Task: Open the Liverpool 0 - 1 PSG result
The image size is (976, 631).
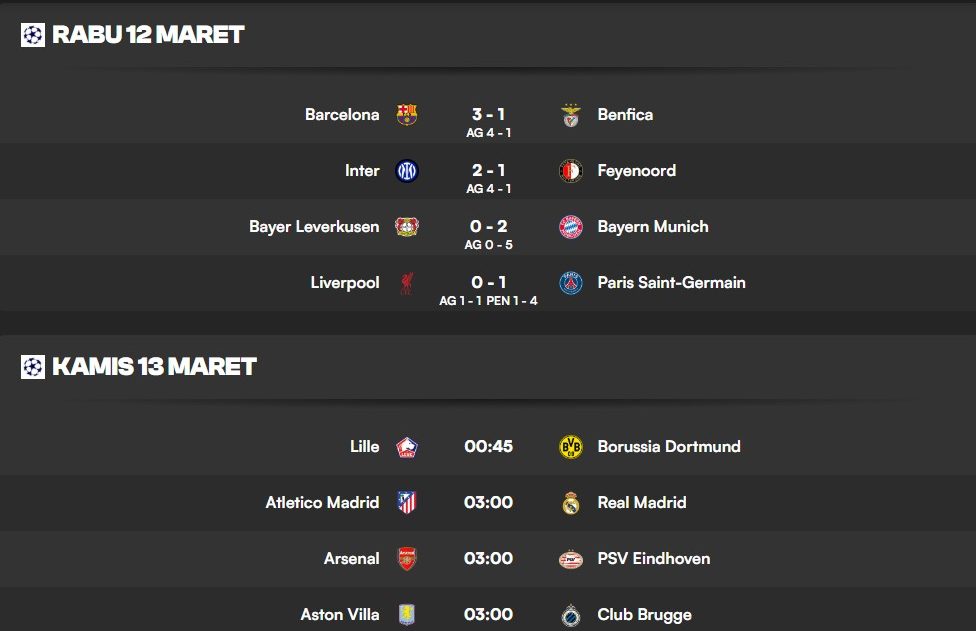Action: point(489,283)
